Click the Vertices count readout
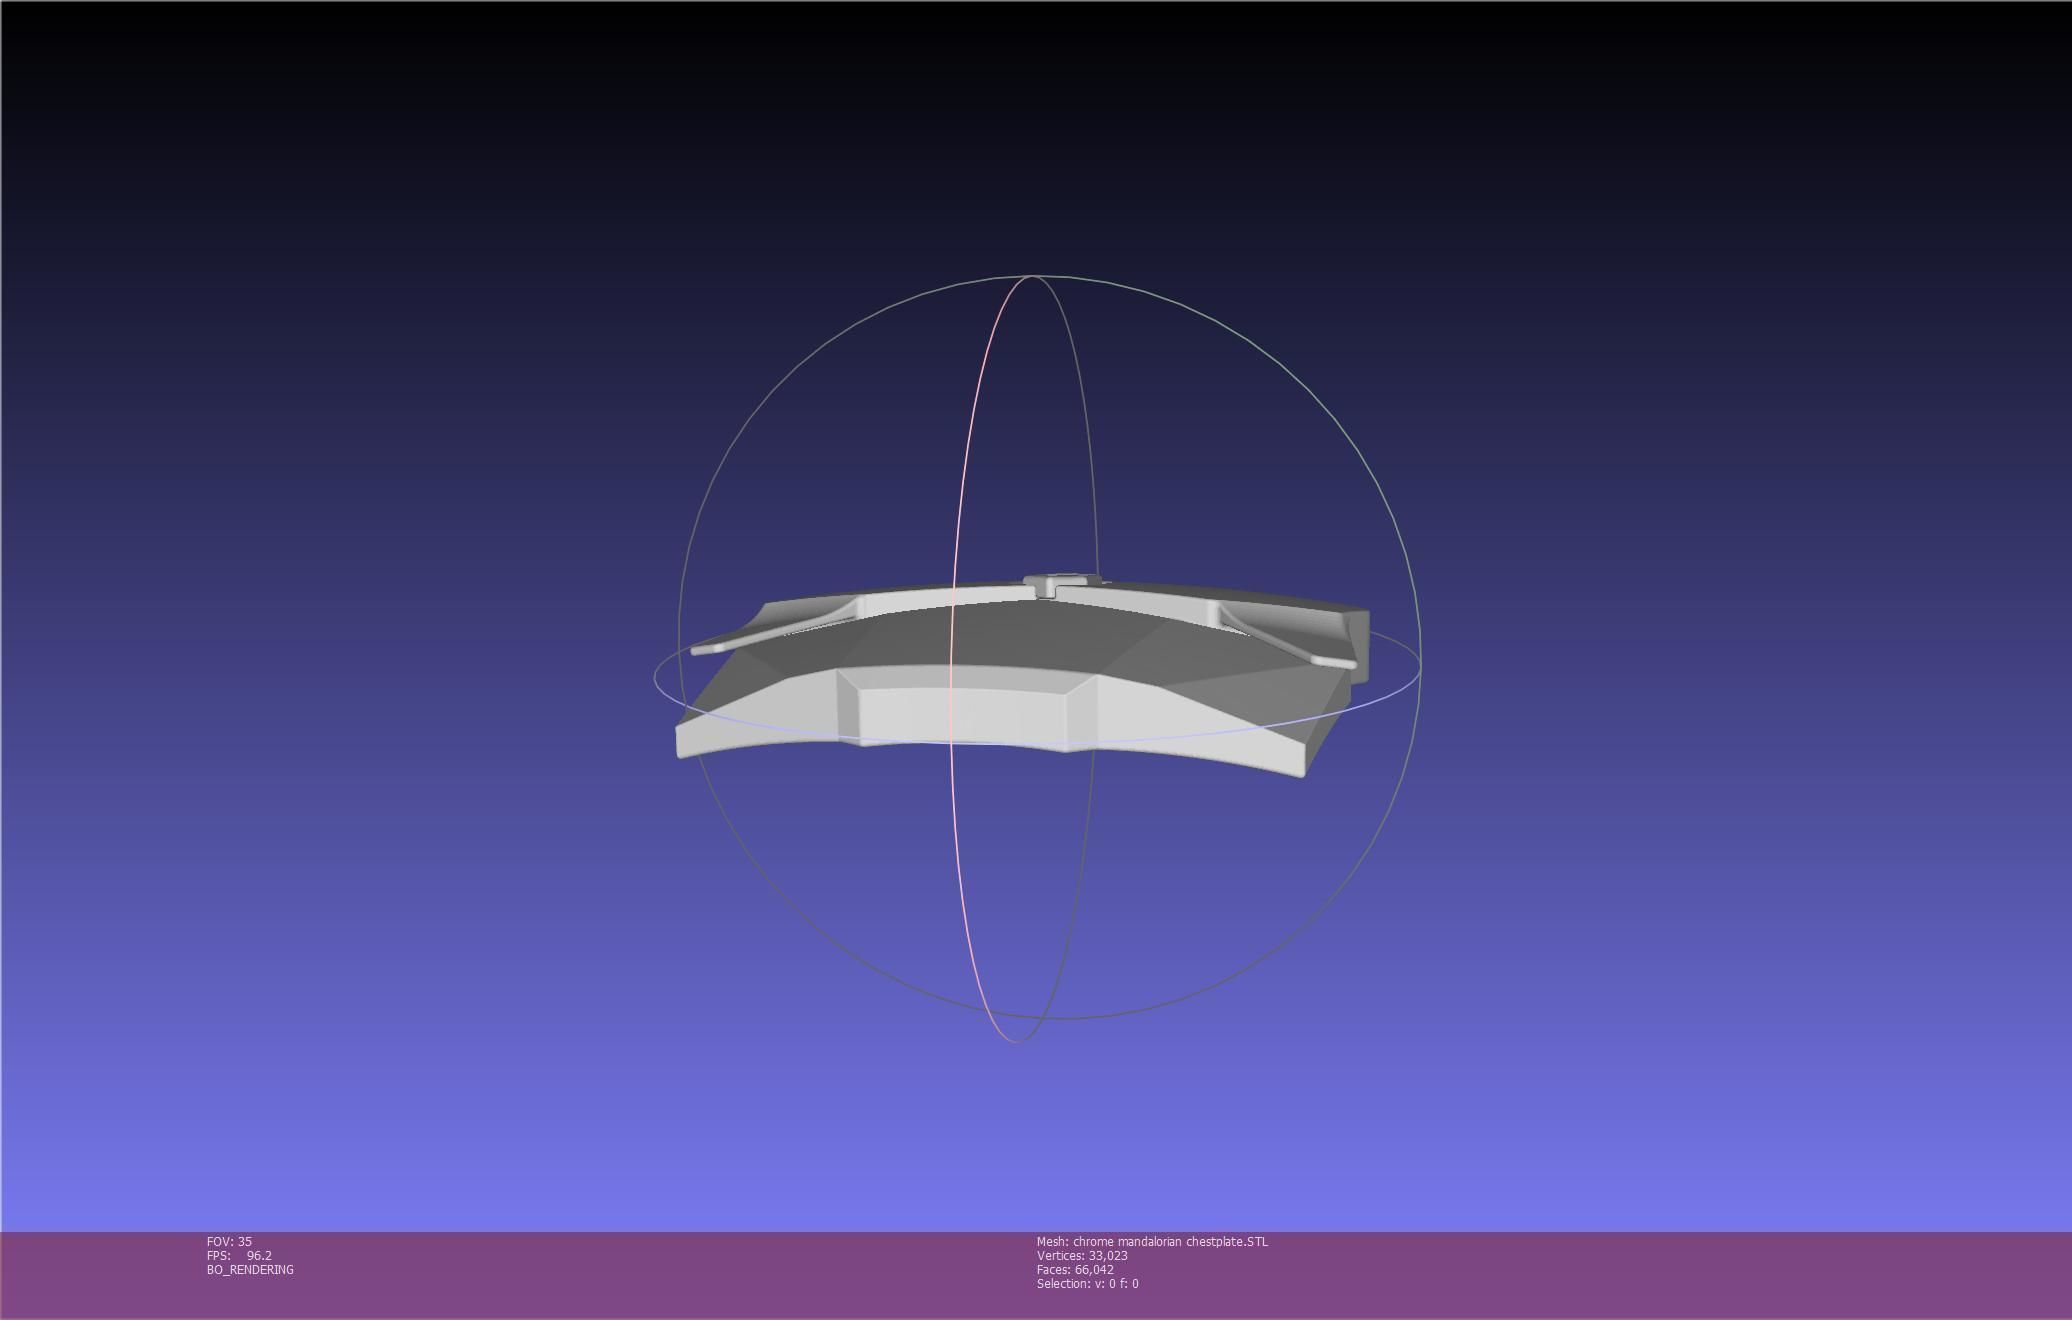The height and width of the screenshot is (1320, 2072). pos(1082,1256)
